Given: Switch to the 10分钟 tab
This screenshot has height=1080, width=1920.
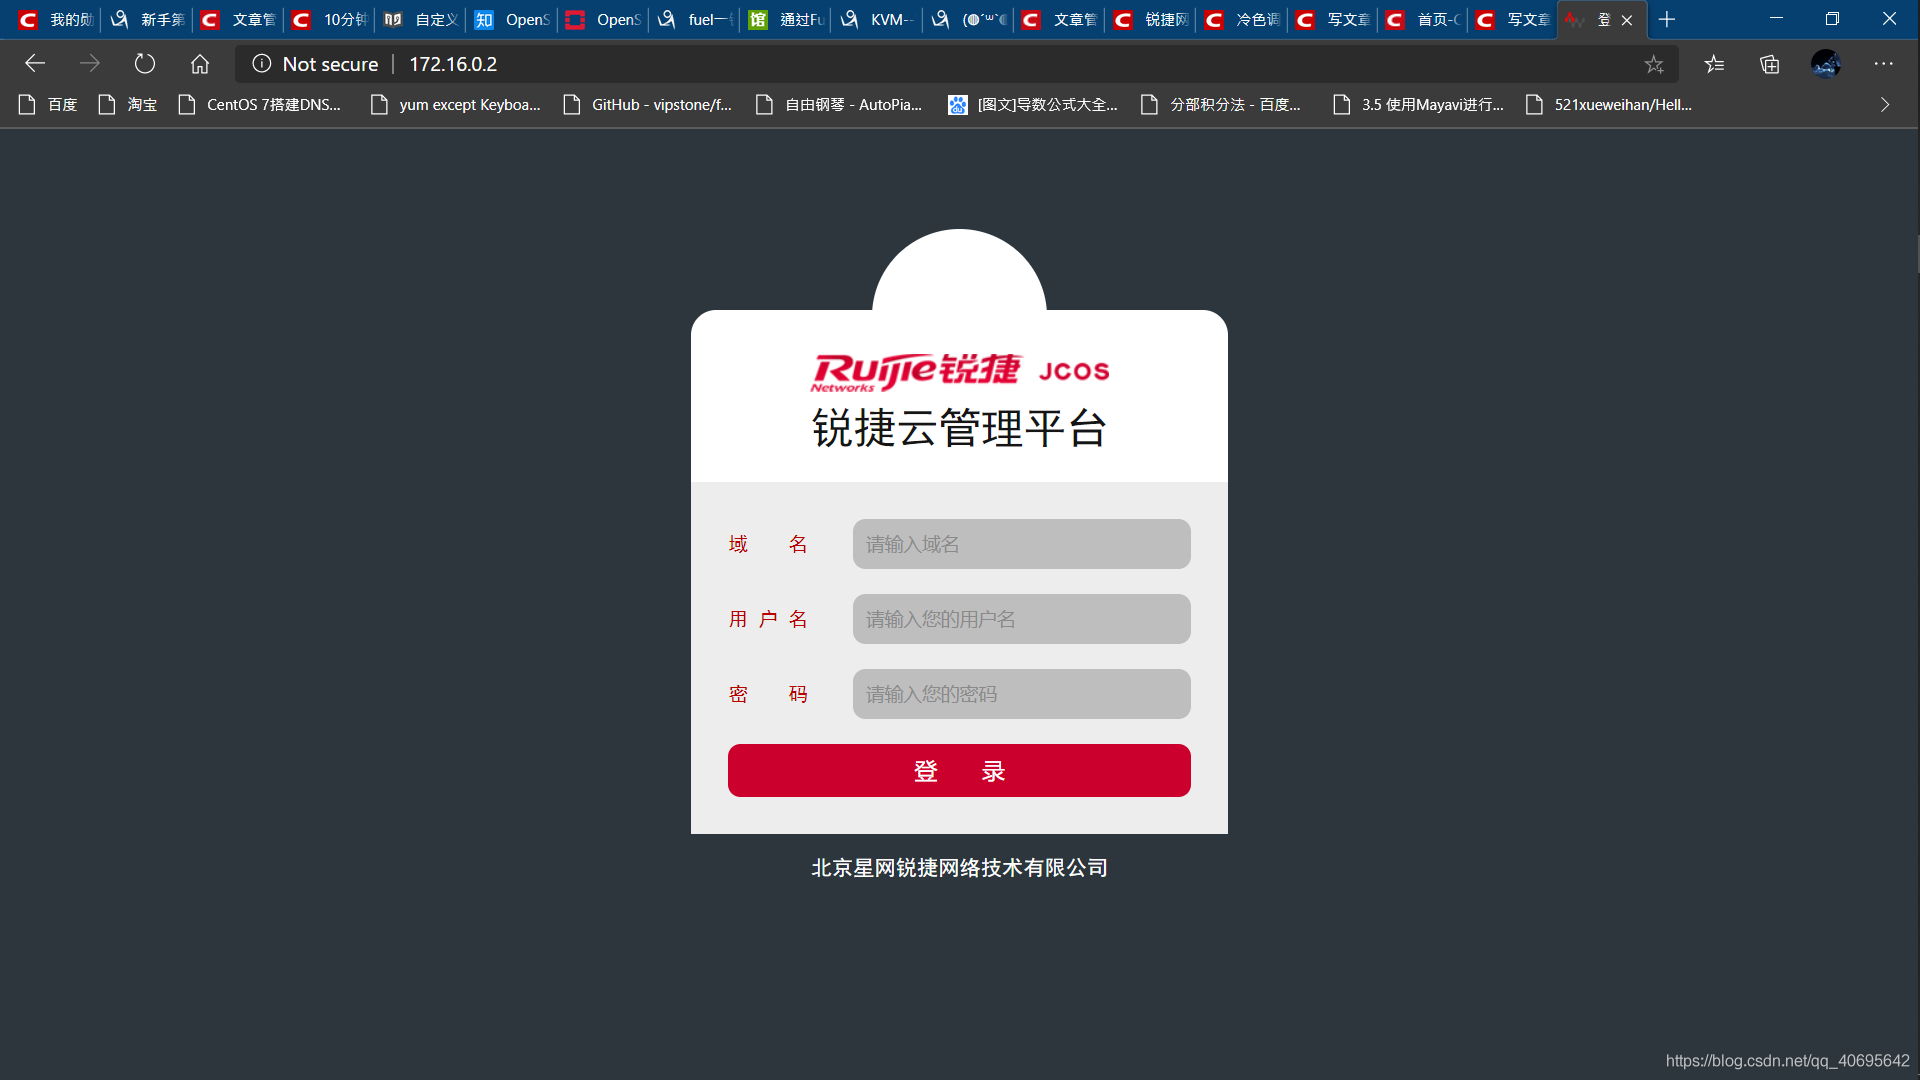Looking at the screenshot, I should click(x=330, y=19).
